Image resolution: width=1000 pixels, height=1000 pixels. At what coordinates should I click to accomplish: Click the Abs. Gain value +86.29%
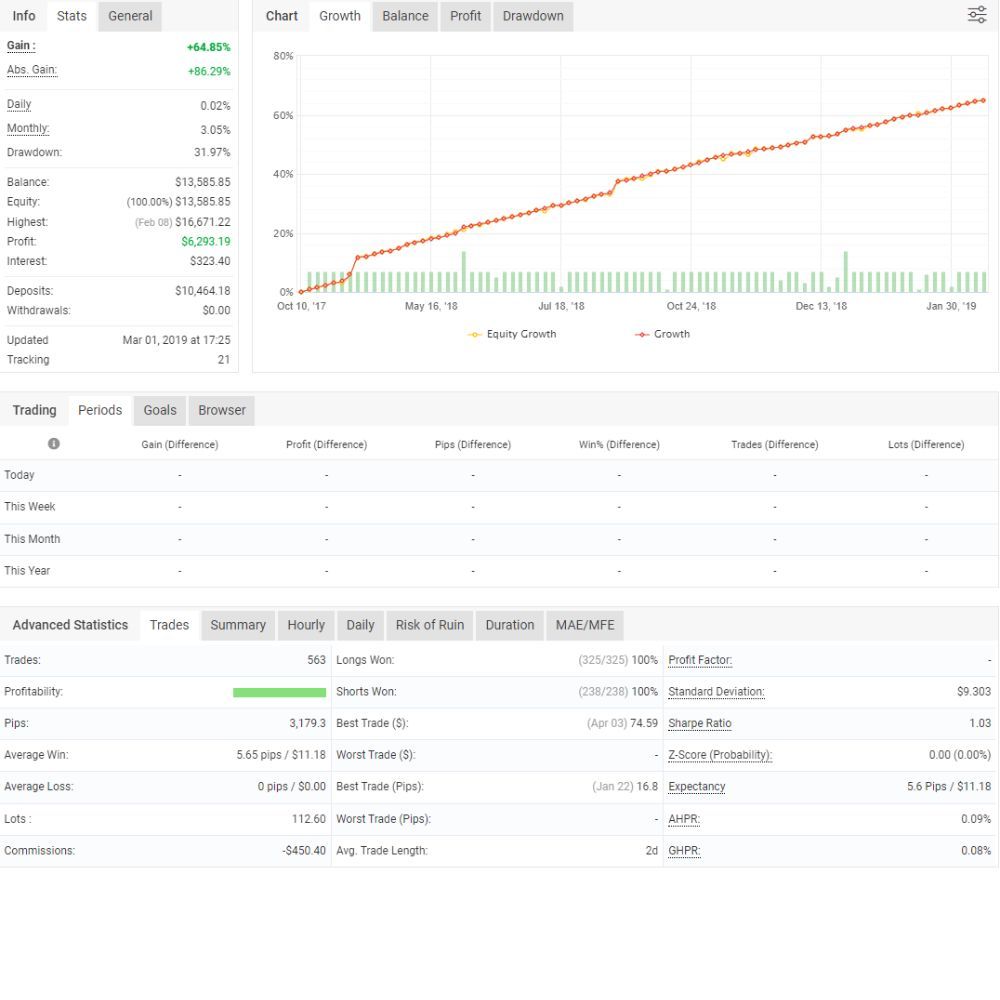[209, 71]
